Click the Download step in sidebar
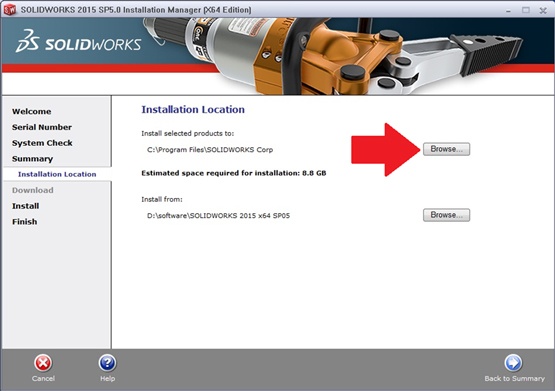The image size is (555, 391). (x=33, y=190)
